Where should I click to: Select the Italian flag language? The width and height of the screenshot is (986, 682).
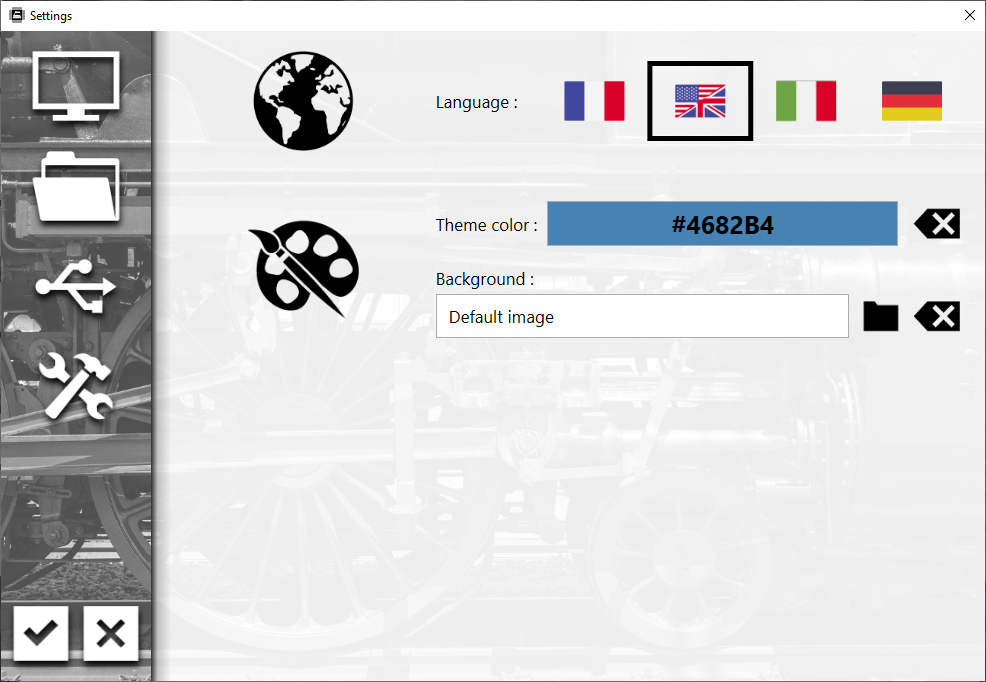click(806, 101)
